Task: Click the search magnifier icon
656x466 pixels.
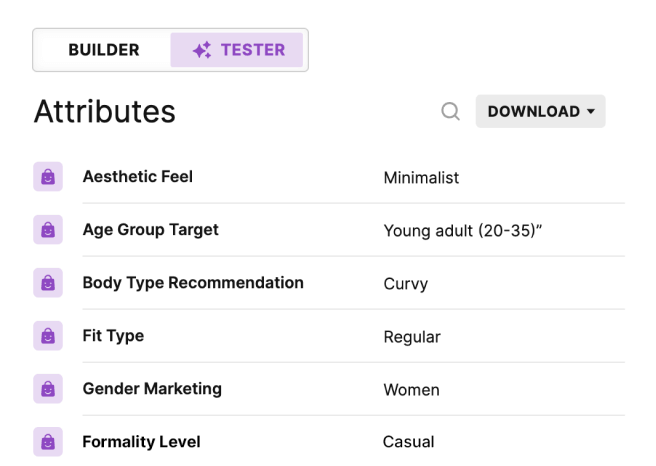Action: (x=451, y=112)
